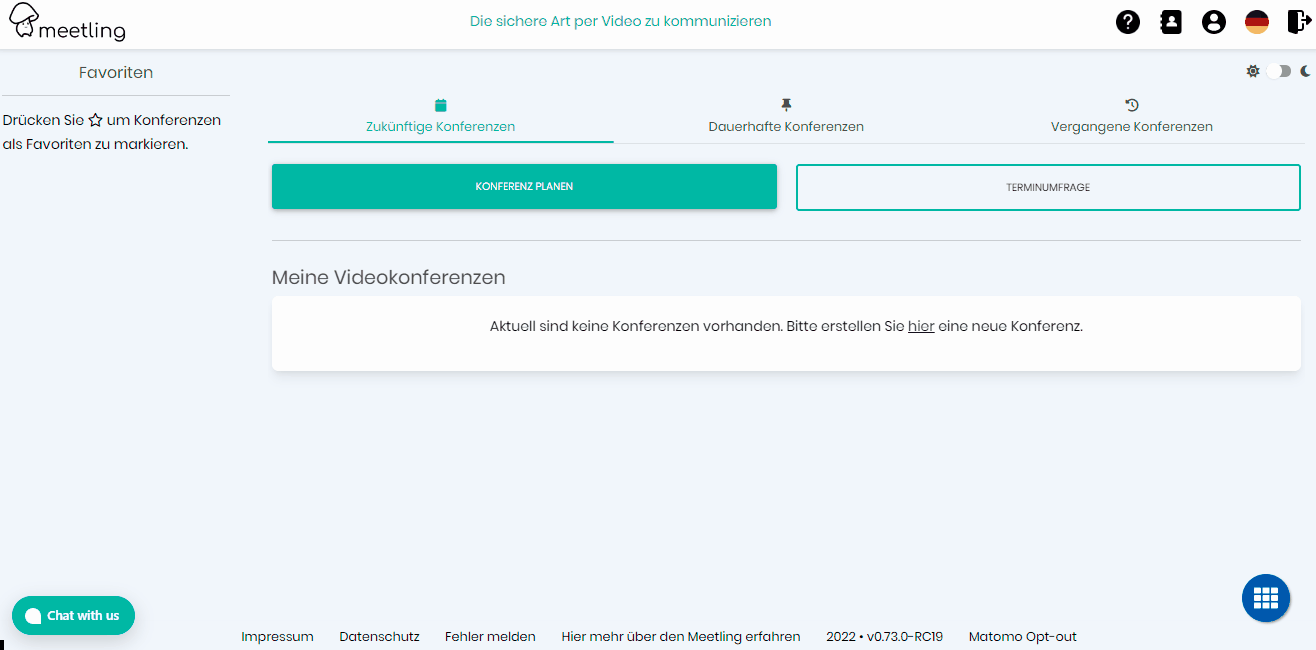This screenshot has width=1316, height=650.
Task: Click the hier link to create a conference
Action: click(920, 325)
